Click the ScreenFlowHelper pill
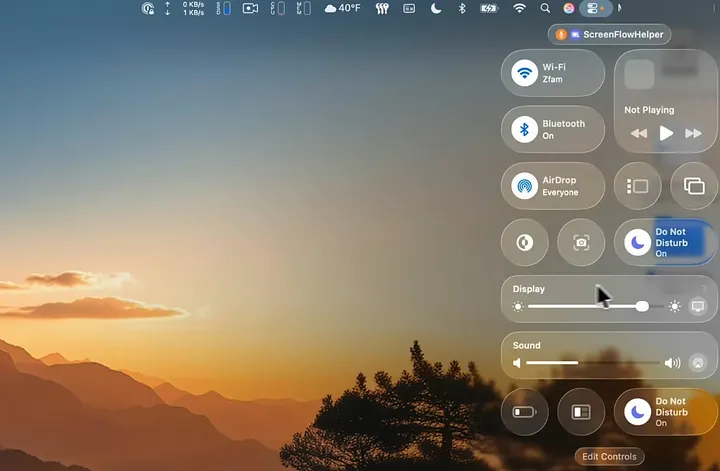The height and width of the screenshot is (471, 720). [609, 34]
